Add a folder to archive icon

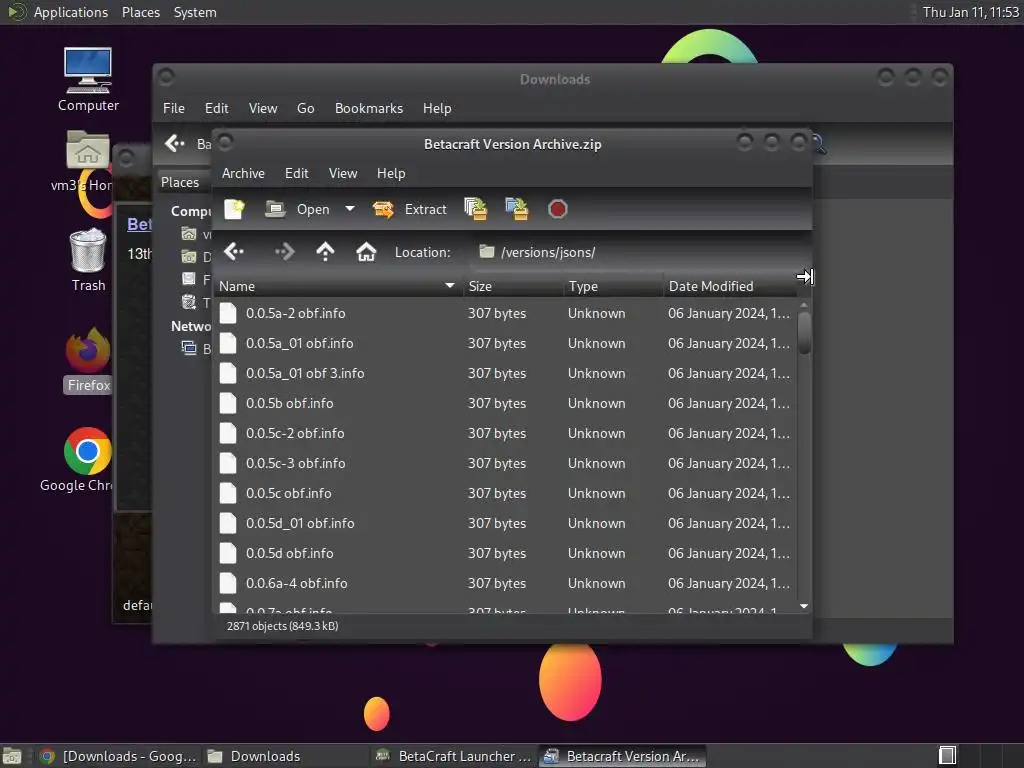(x=517, y=209)
